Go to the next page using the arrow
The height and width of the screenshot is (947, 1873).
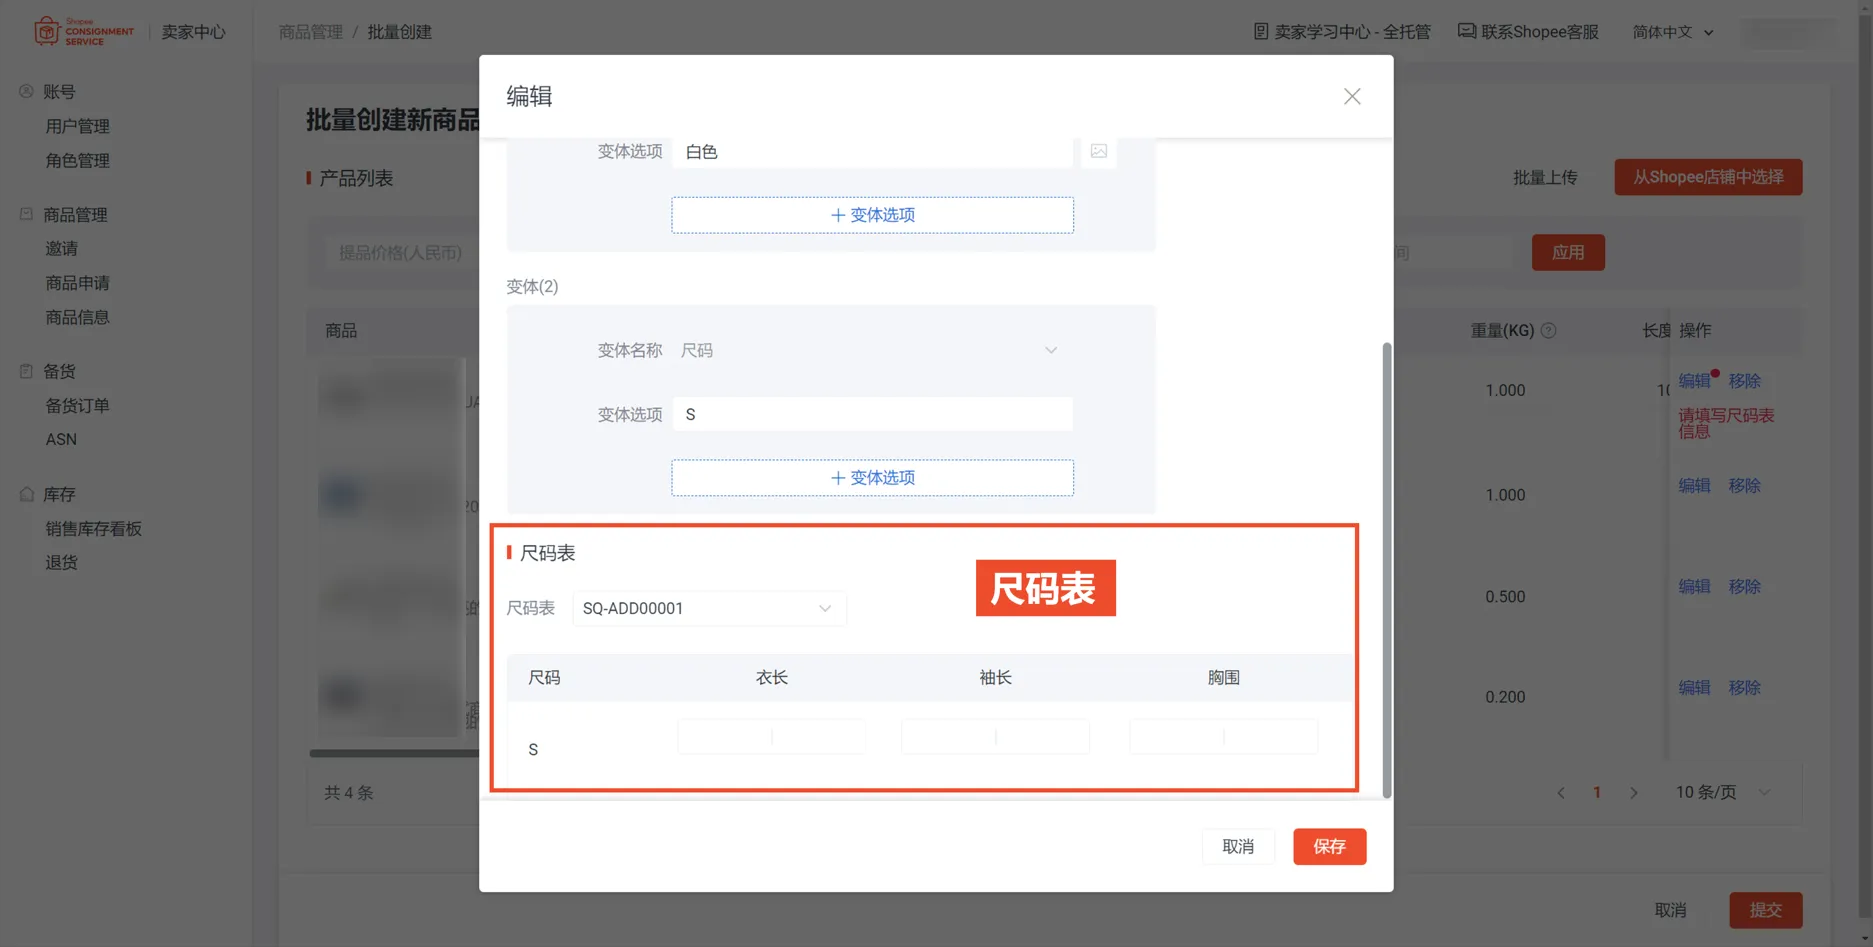[x=1634, y=792]
